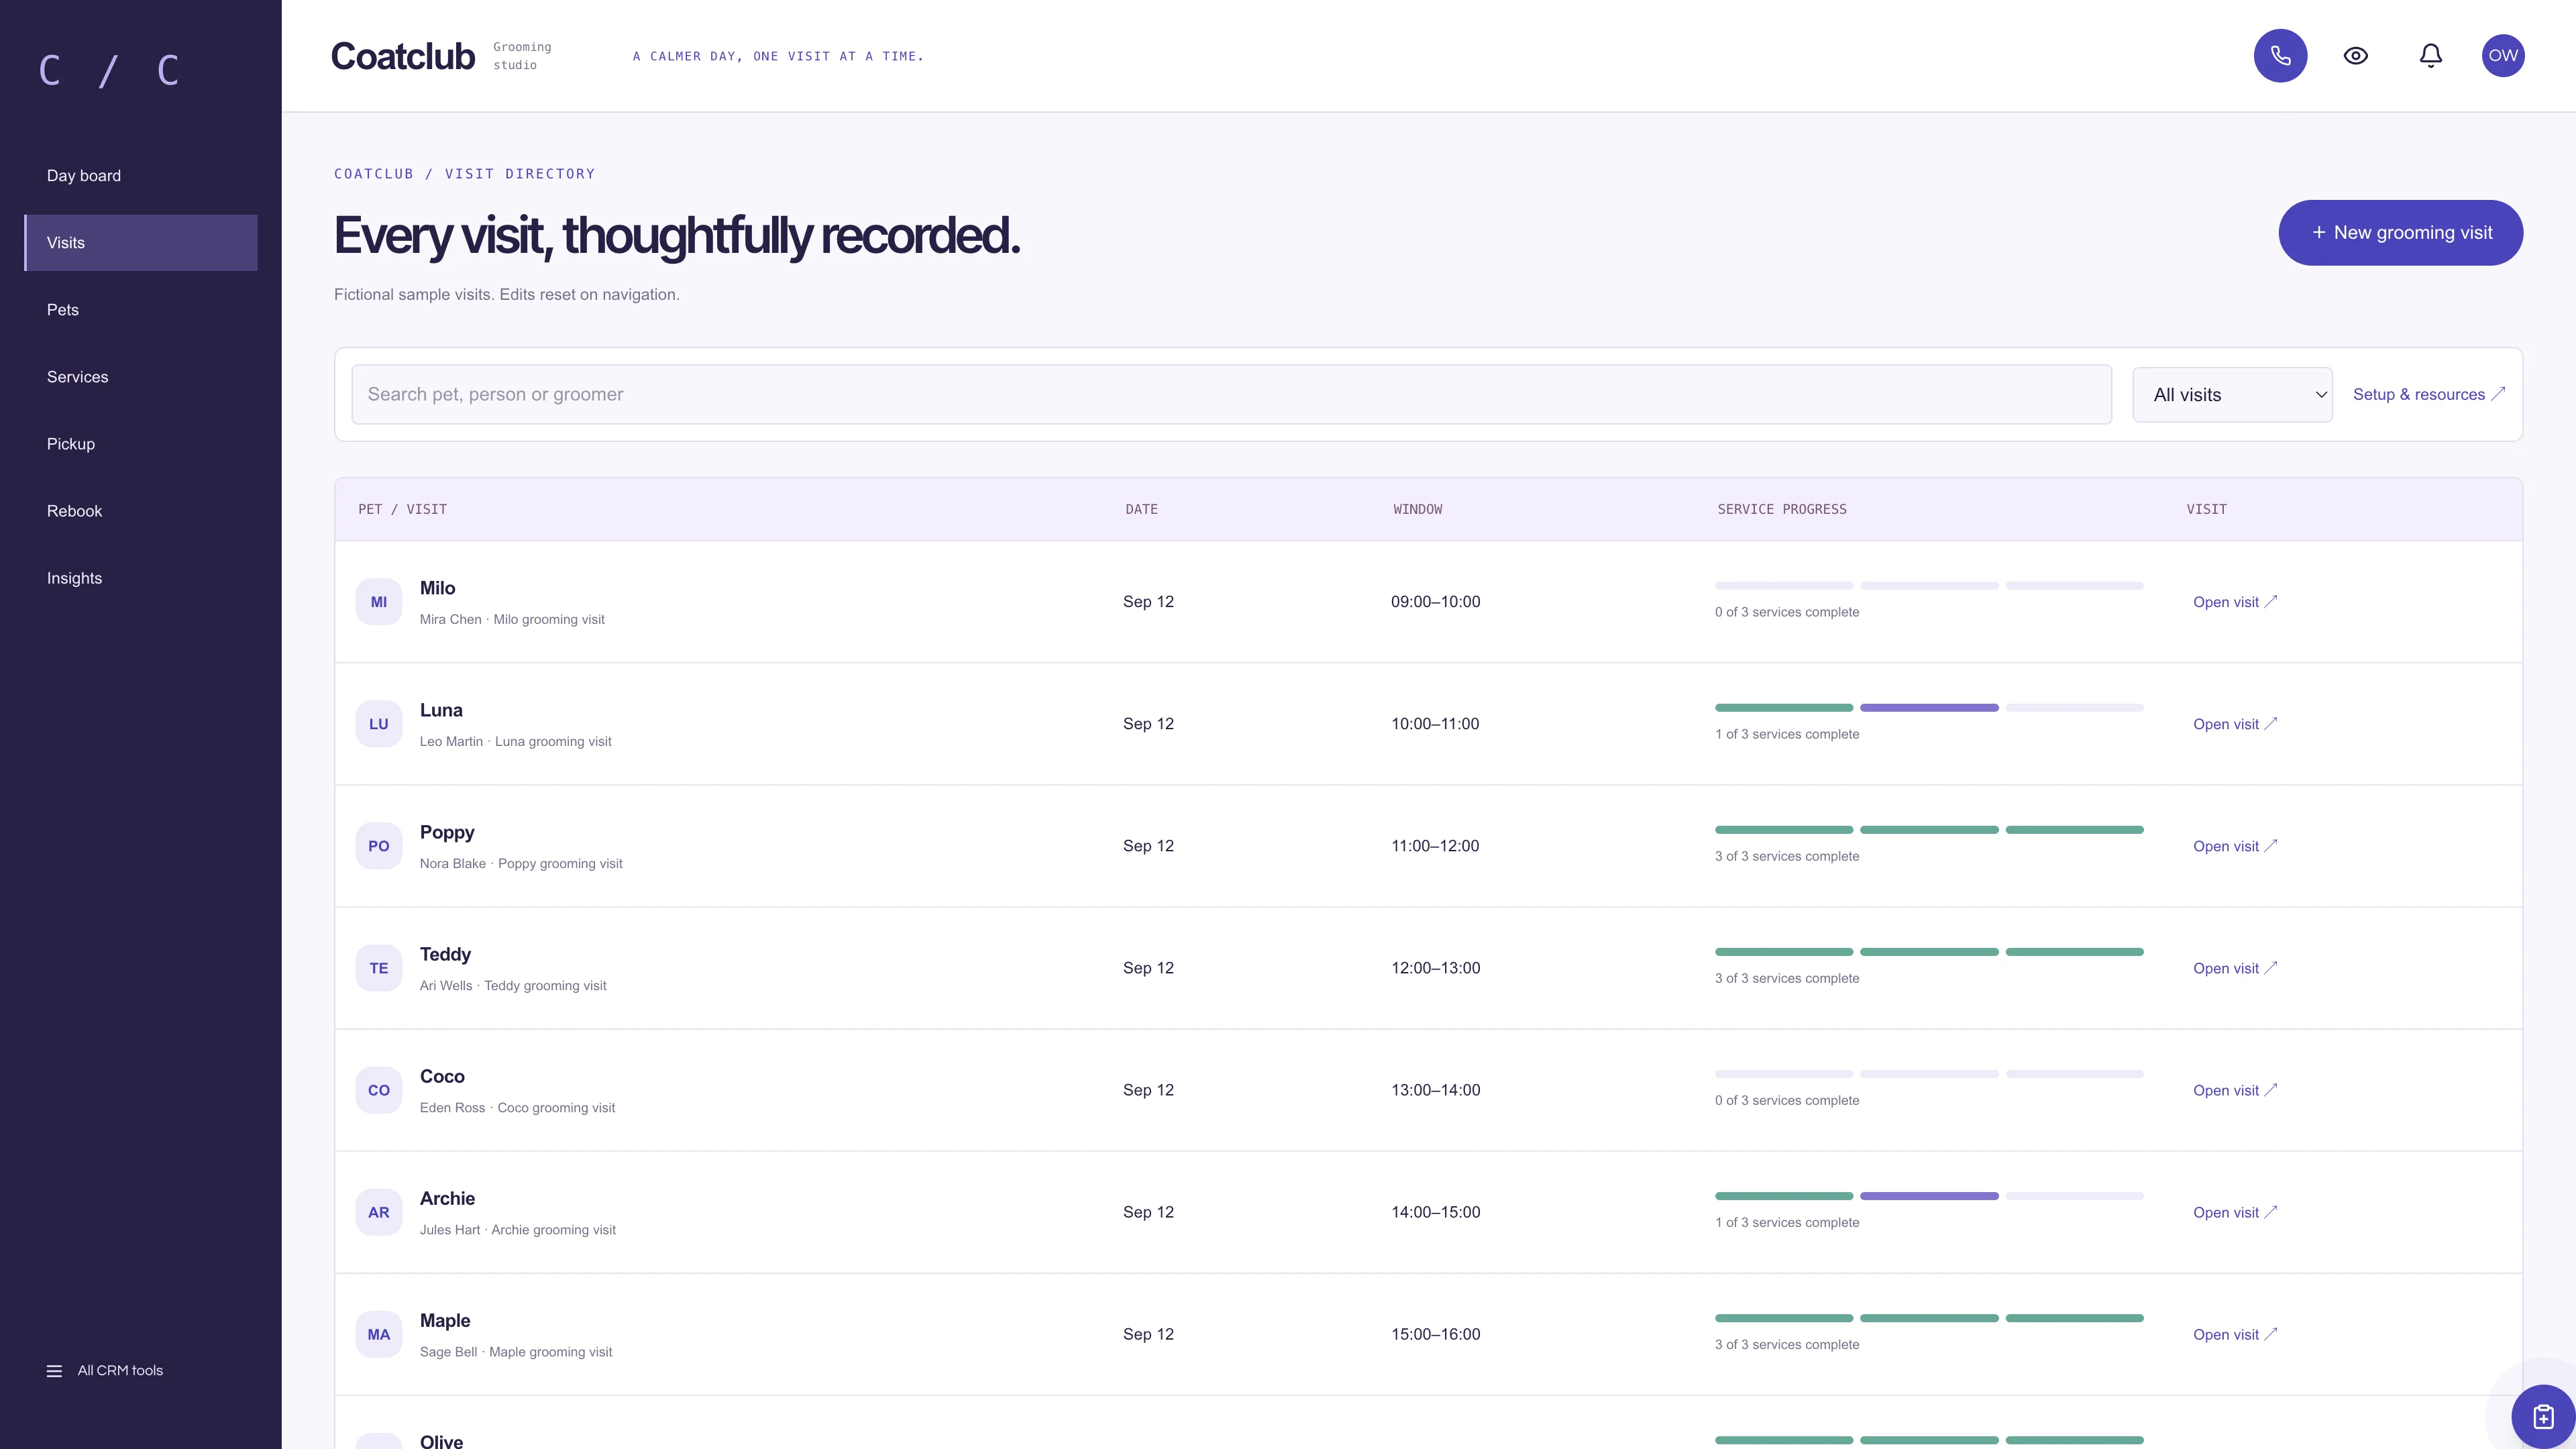
Task: Open visit for Milo
Action: (2234, 602)
